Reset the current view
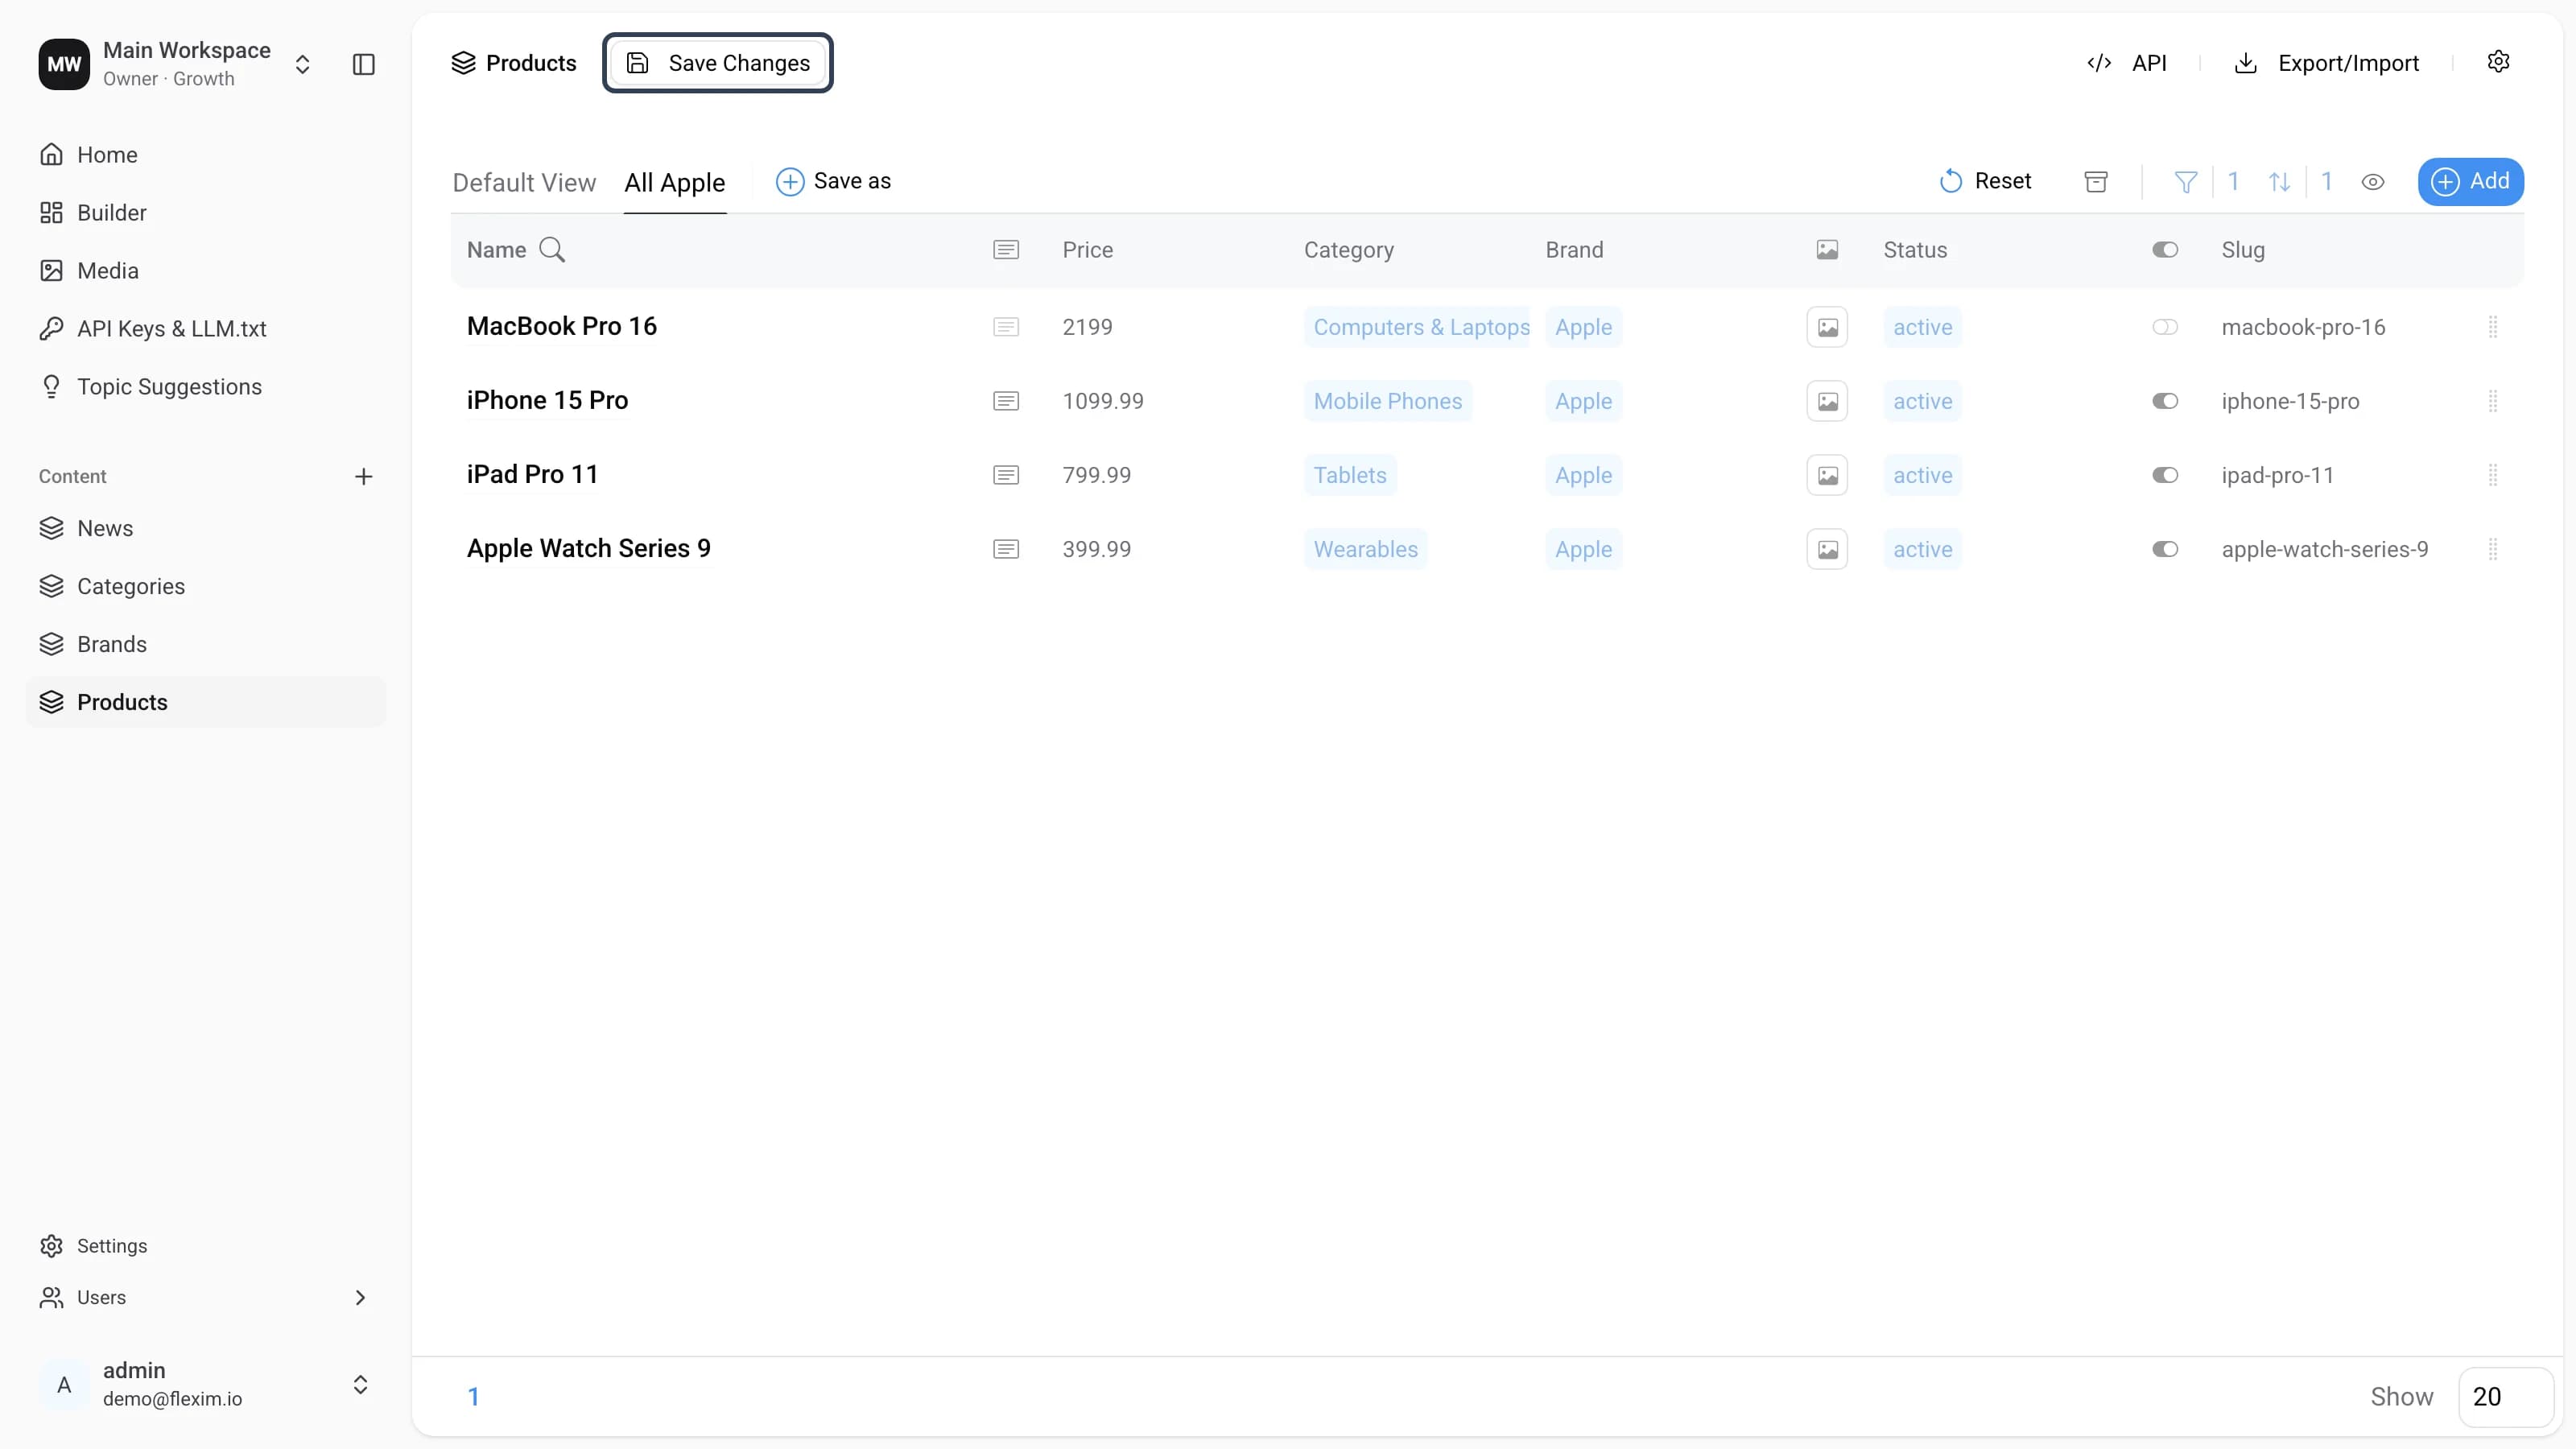The image size is (2576, 1449). 1985,181
